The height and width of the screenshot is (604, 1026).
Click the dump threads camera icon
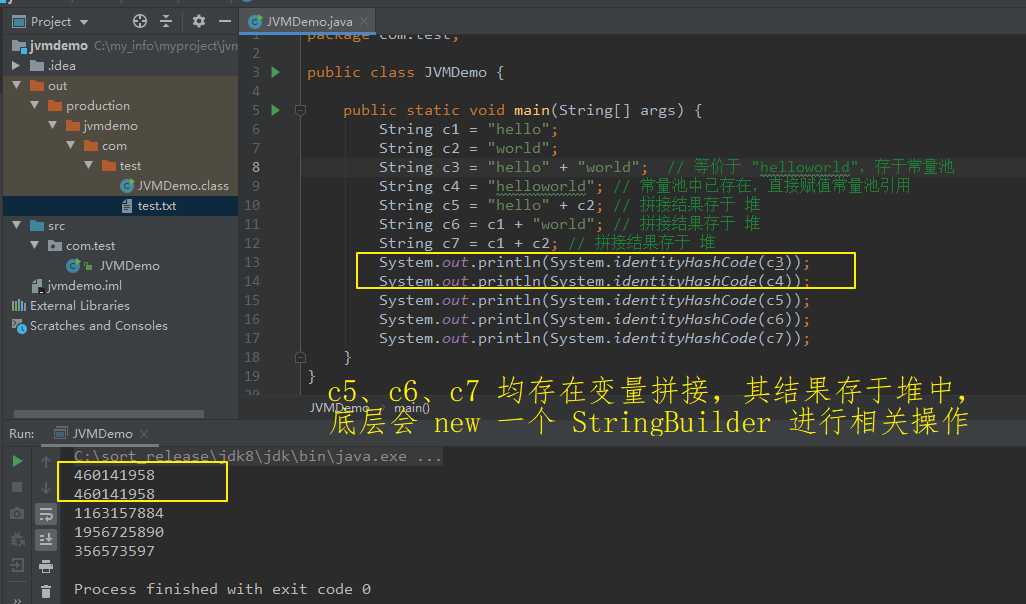point(18,514)
